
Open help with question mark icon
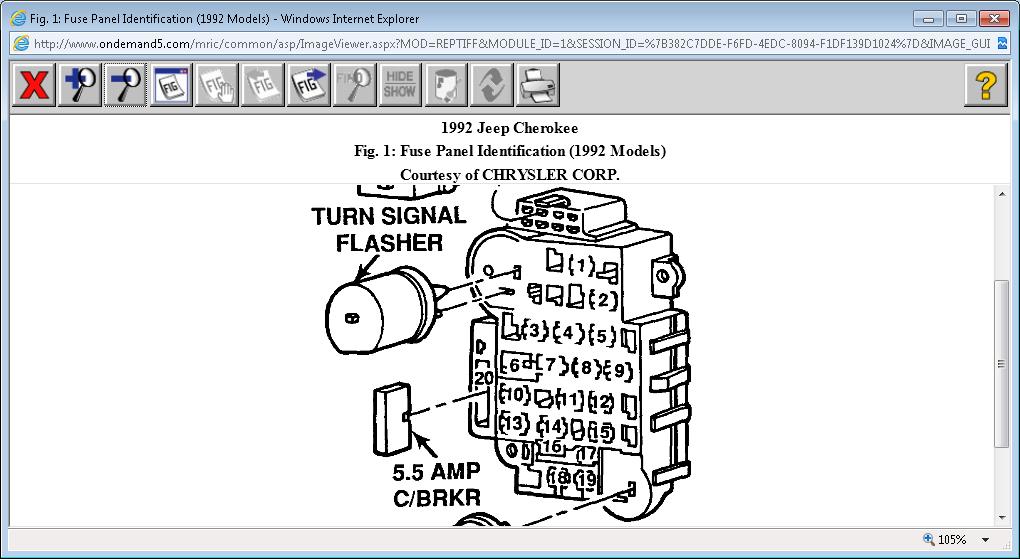coord(986,85)
